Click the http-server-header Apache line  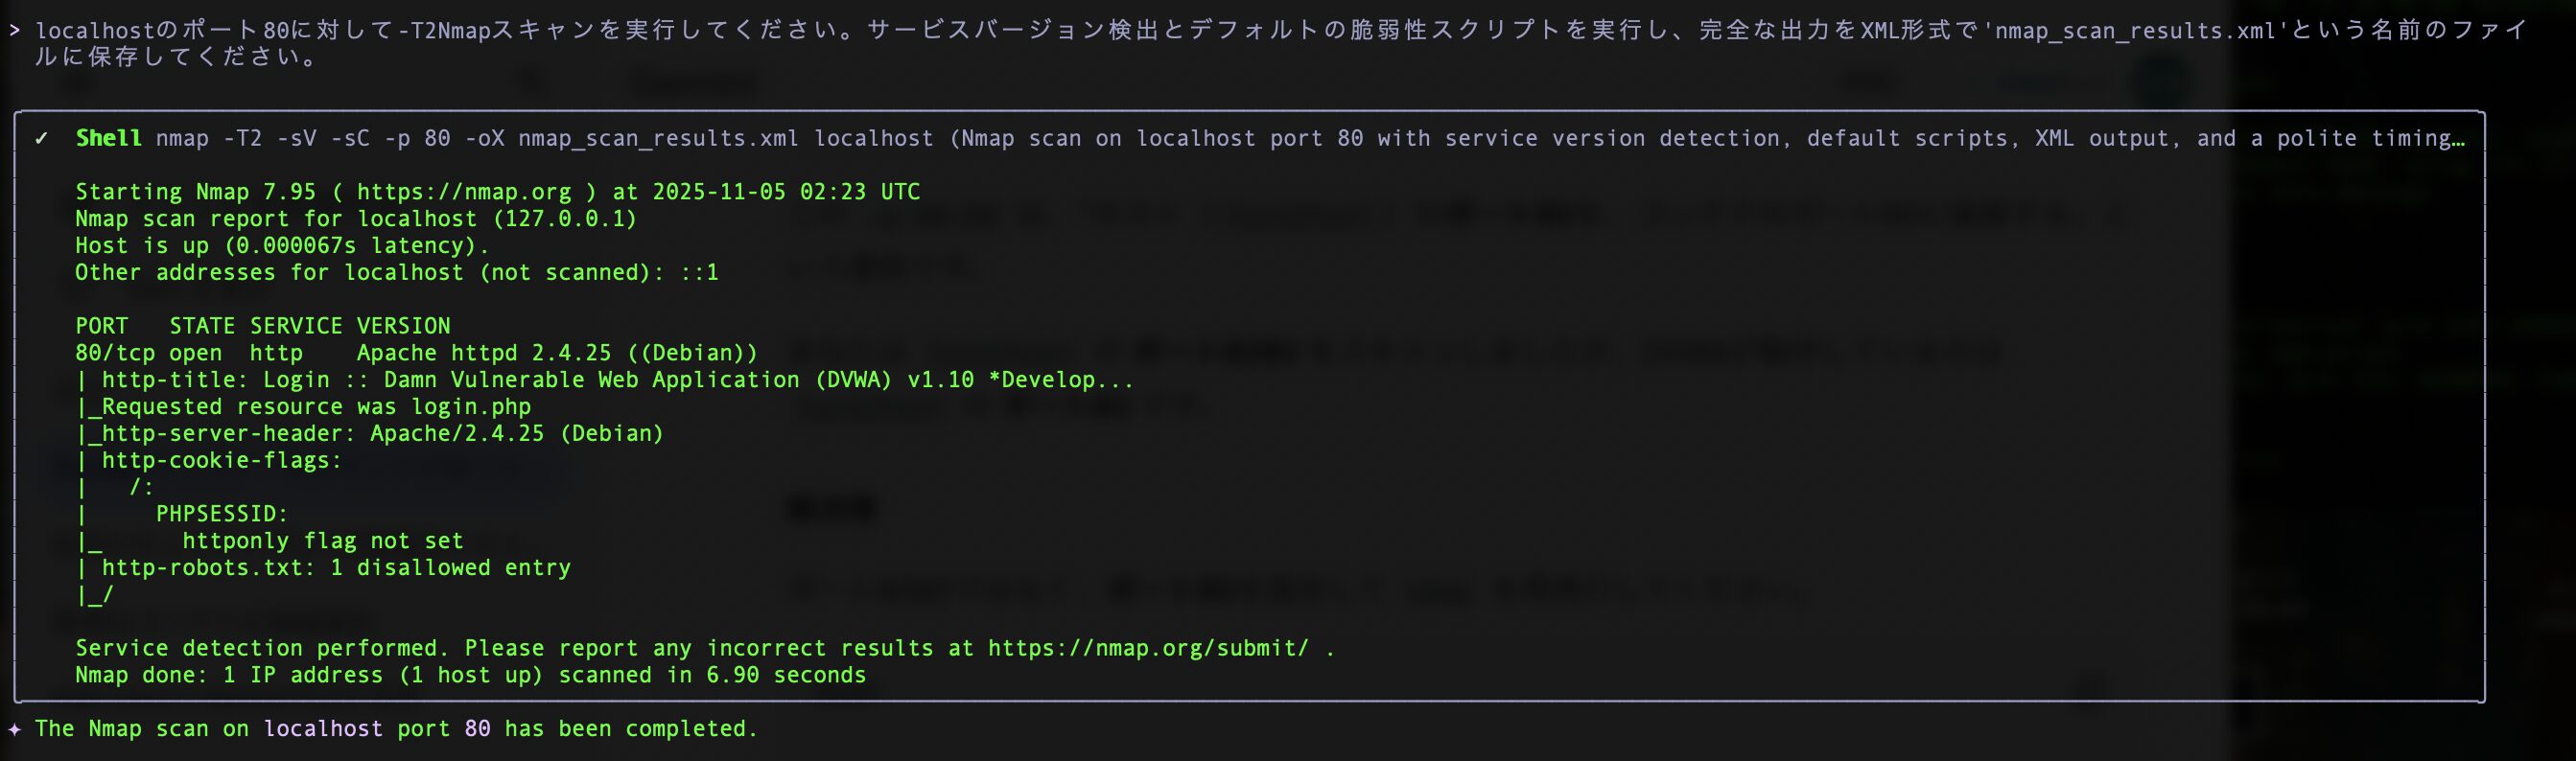click(x=381, y=434)
